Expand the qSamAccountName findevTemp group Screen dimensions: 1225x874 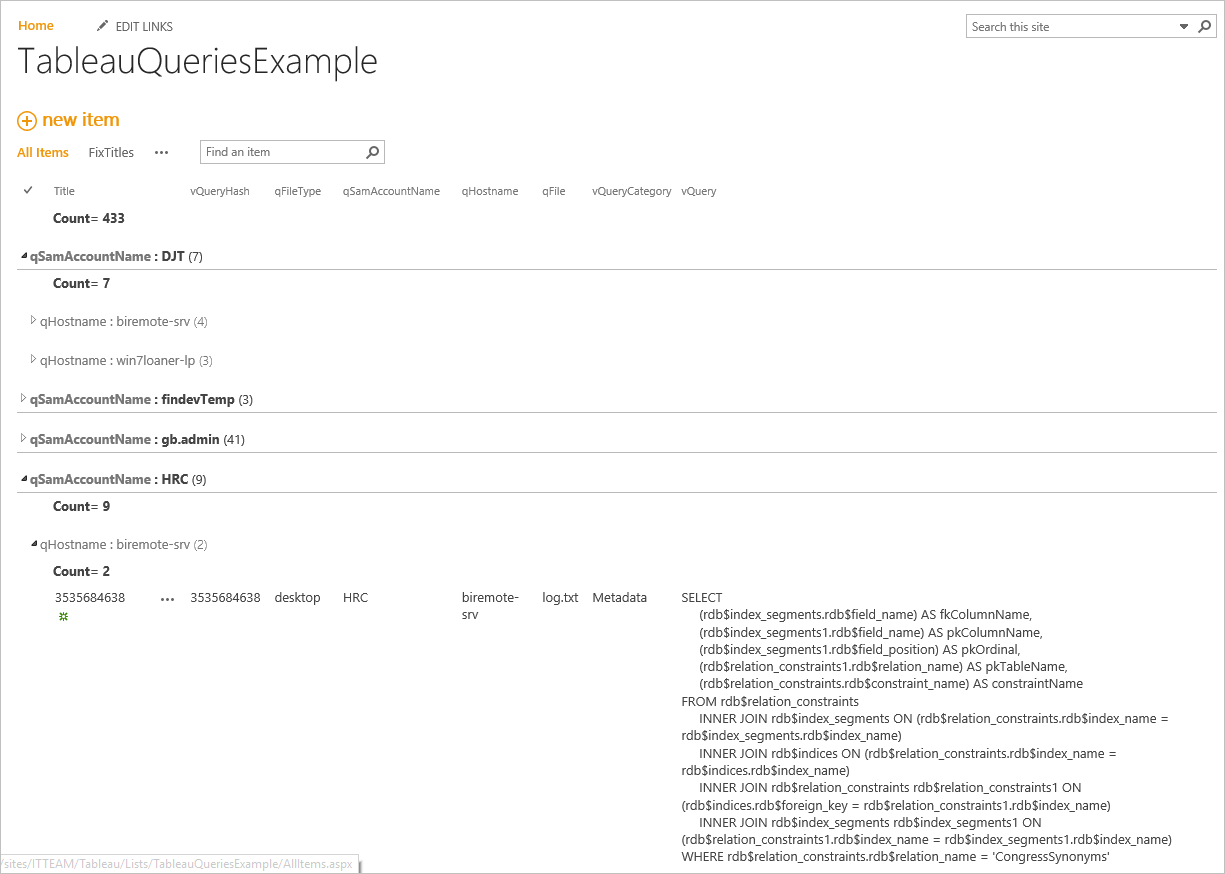tap(24, 399)
